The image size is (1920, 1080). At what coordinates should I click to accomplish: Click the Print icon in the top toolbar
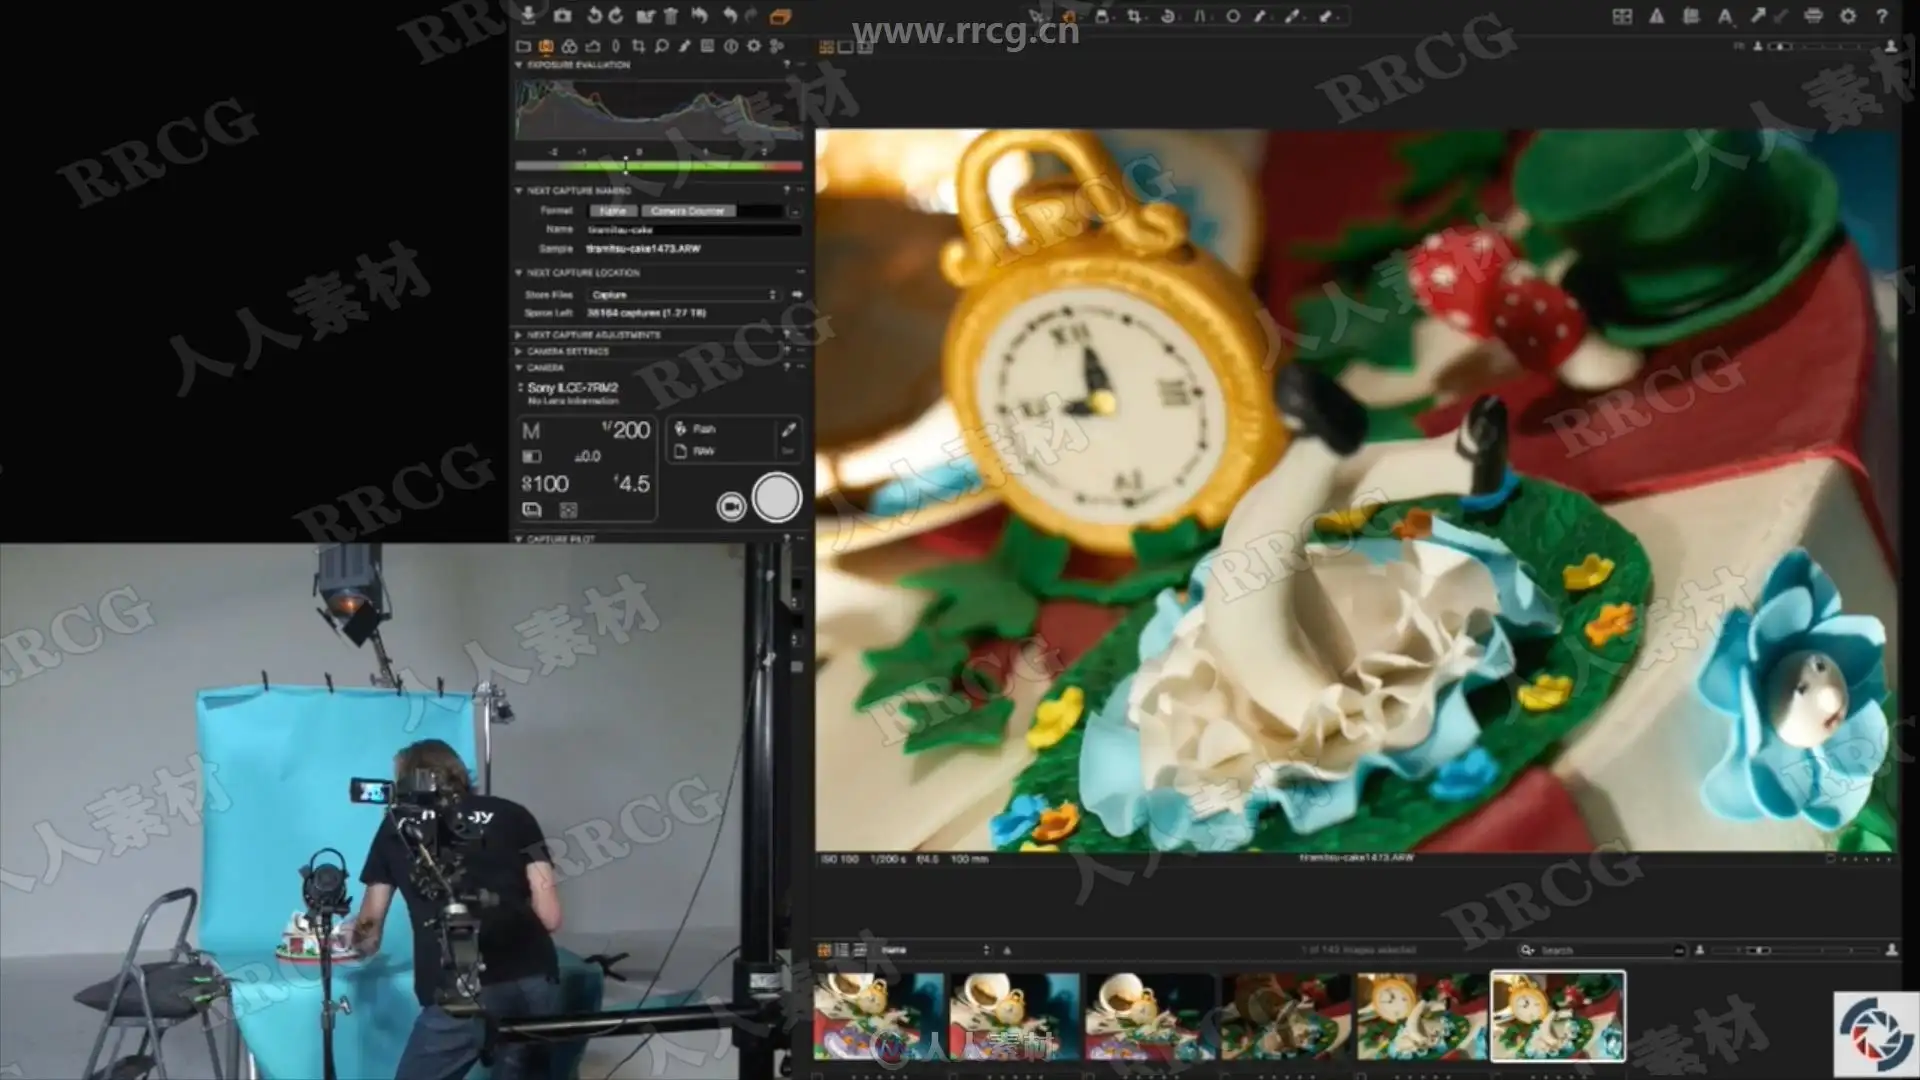click(1814, 16)
